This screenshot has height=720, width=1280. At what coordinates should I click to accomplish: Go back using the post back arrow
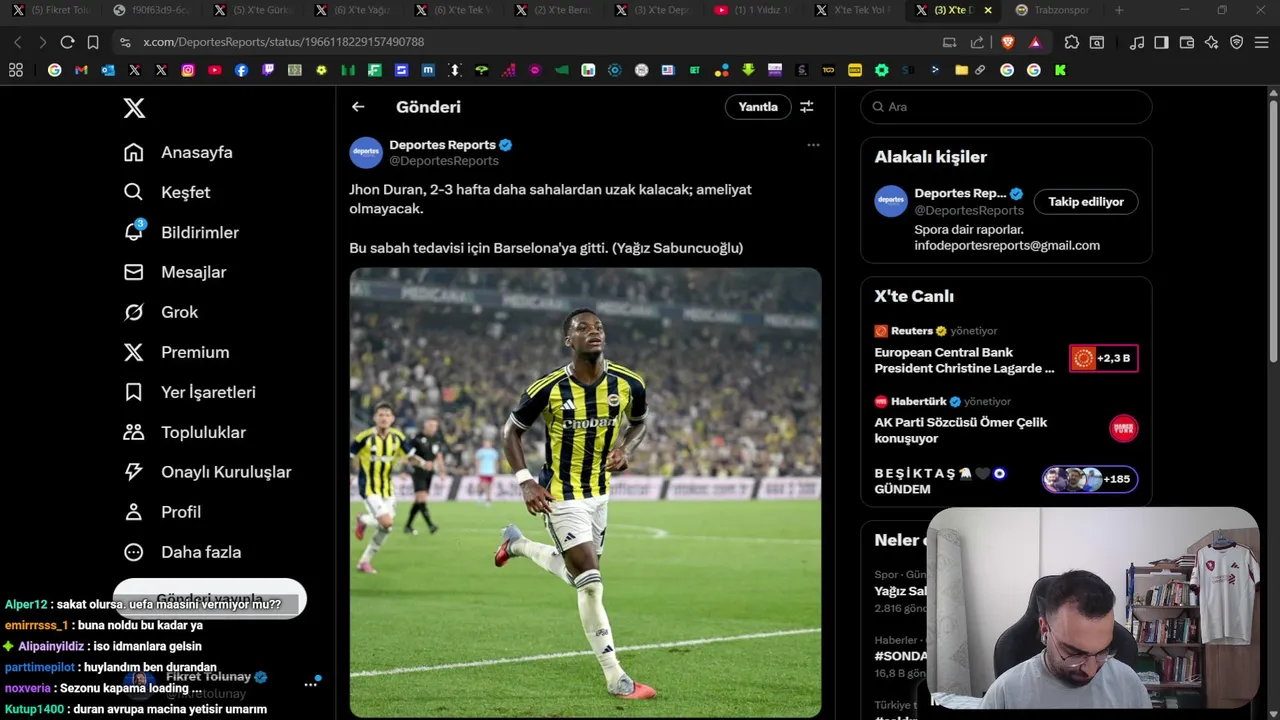358,107
